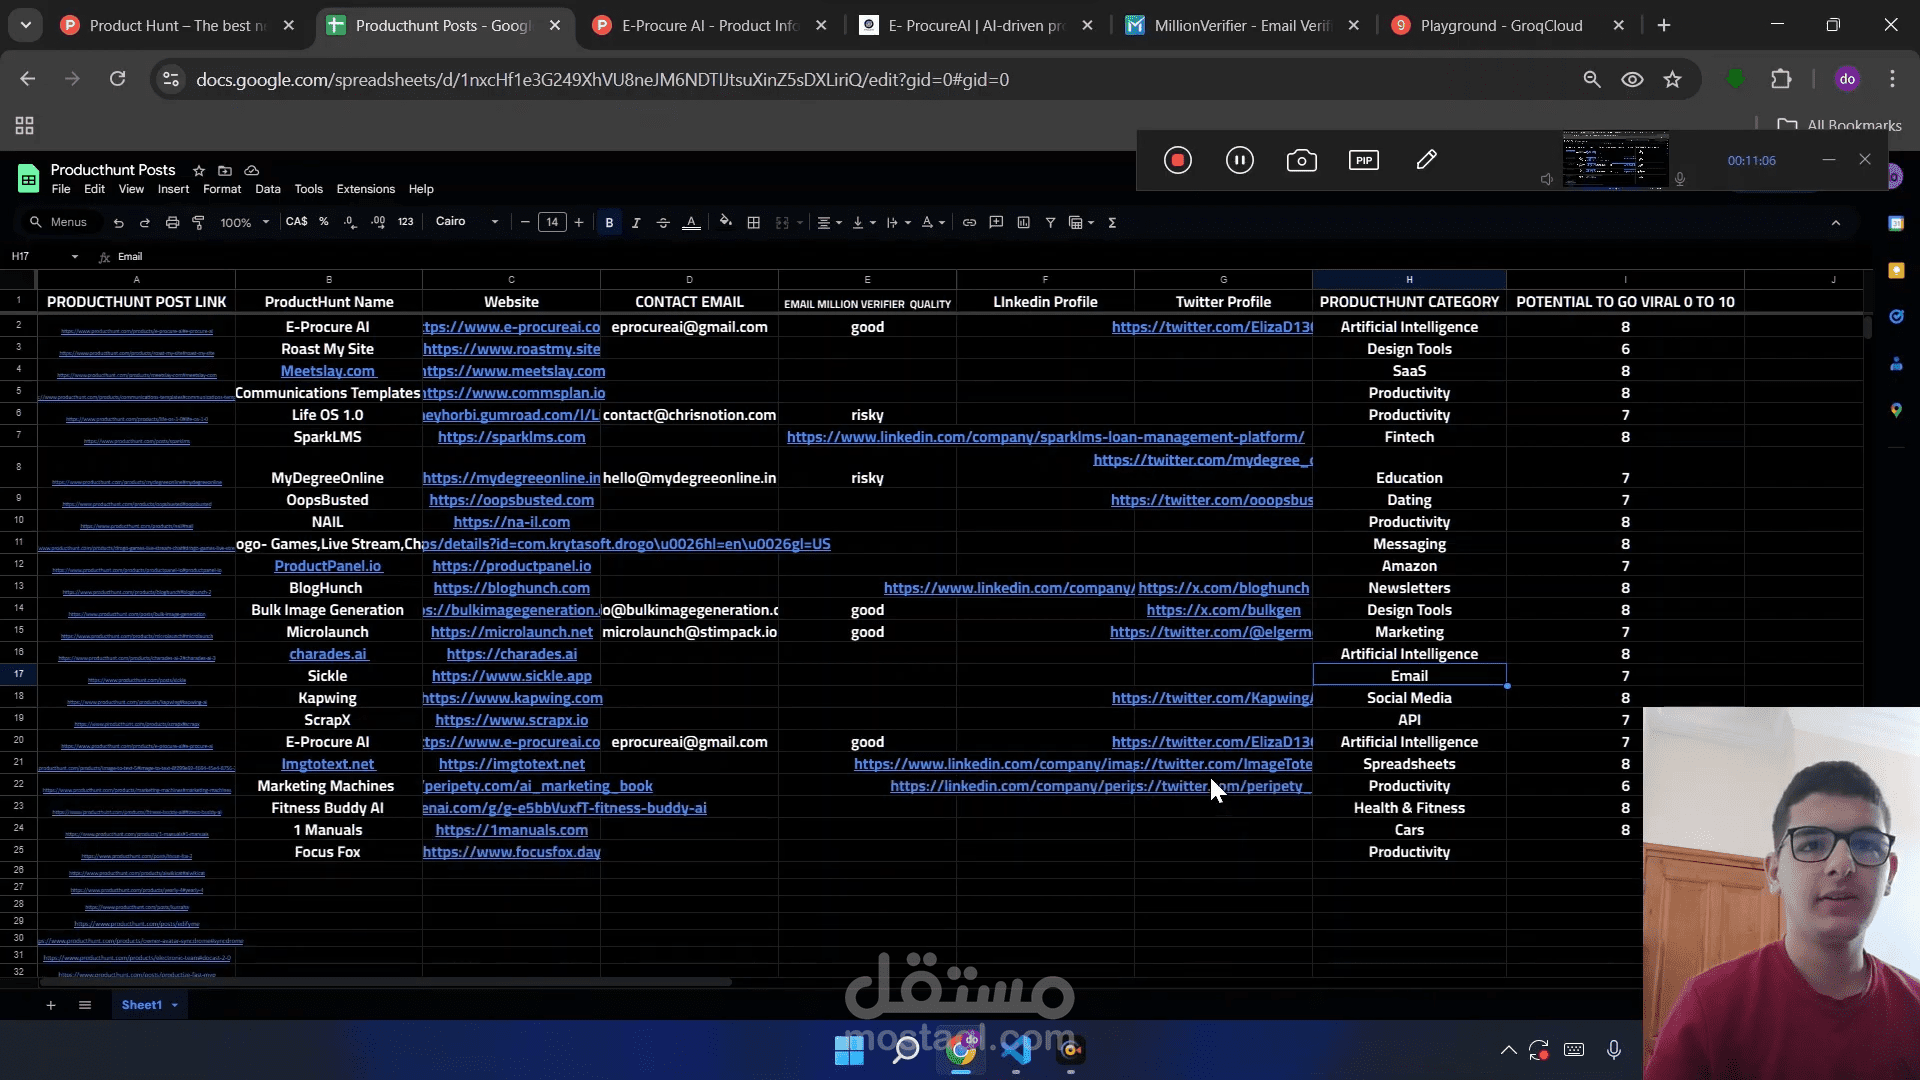This screenshot has height=1080, width=1920.
Task: Click the Menus search box
Action: (60, 222)
